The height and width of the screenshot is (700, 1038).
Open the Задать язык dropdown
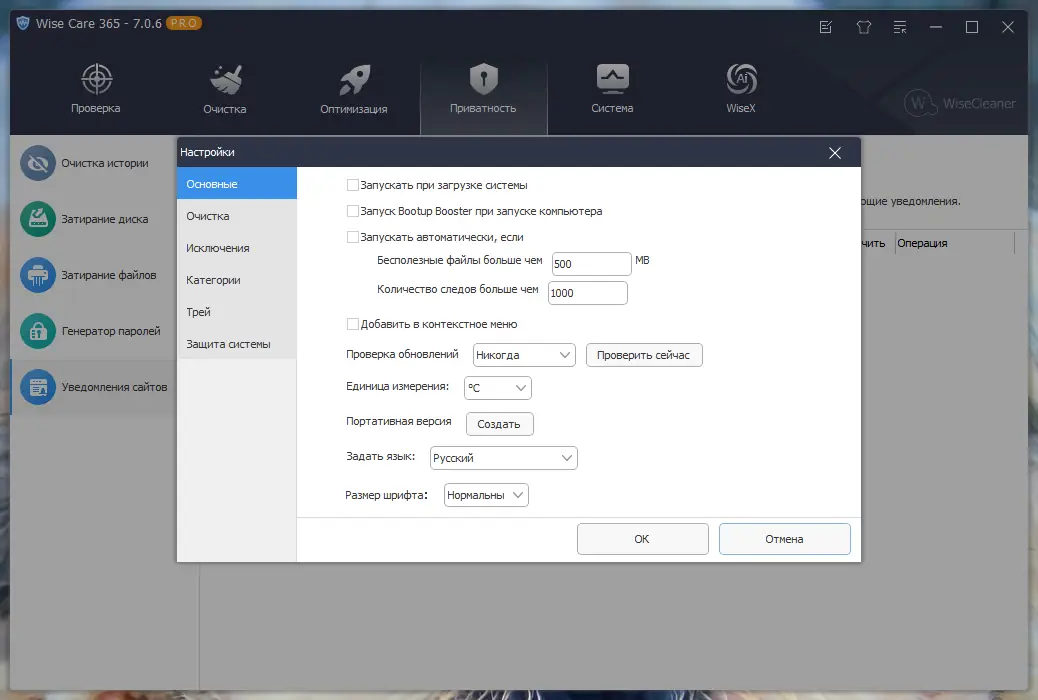tap(504, 458)
